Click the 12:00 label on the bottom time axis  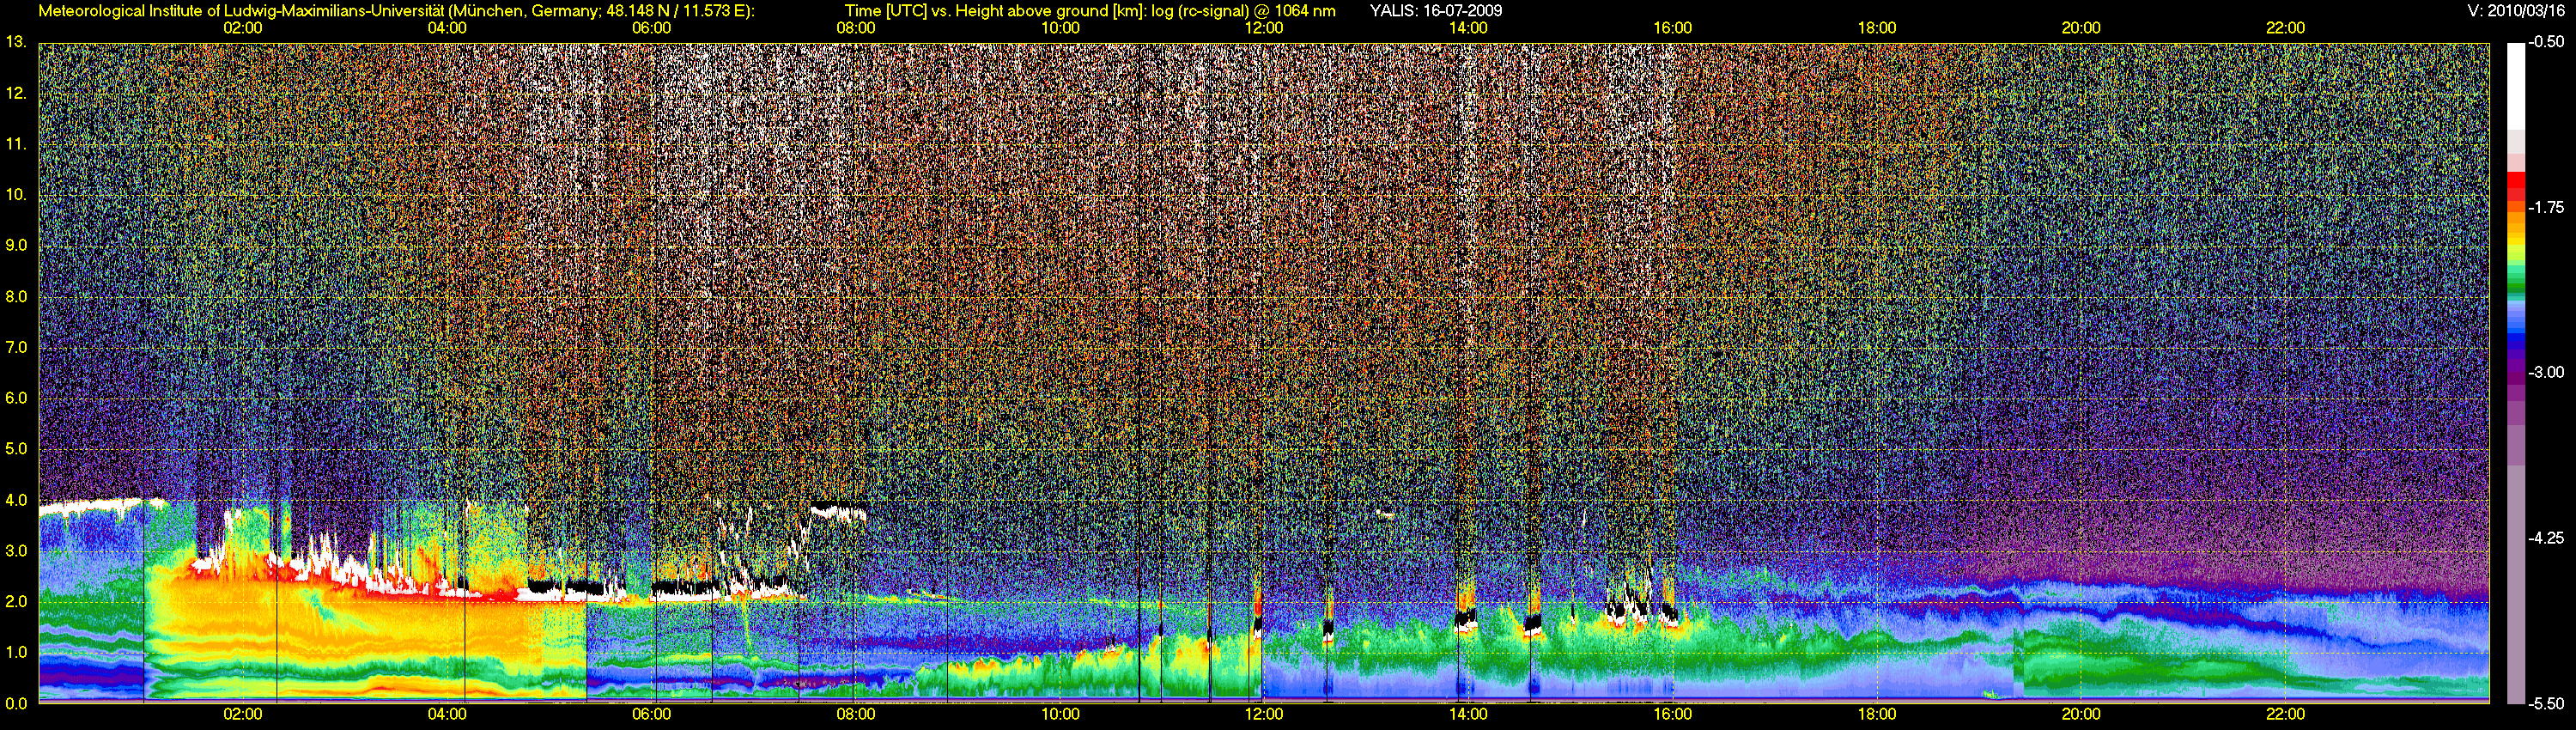point(1264,714)
